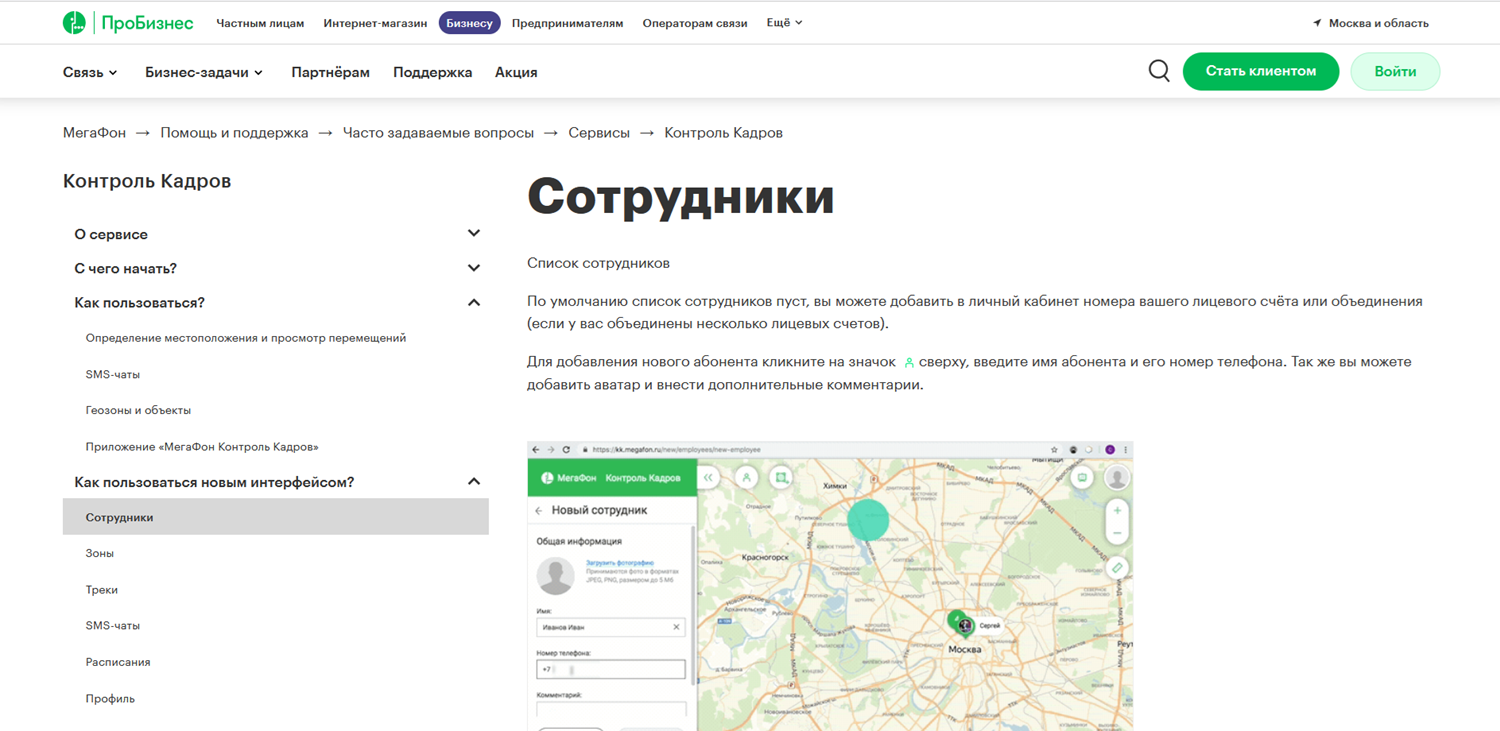Open the Сервисы breadcrumb link
The image size is (1500, 731).
point(599,133)
